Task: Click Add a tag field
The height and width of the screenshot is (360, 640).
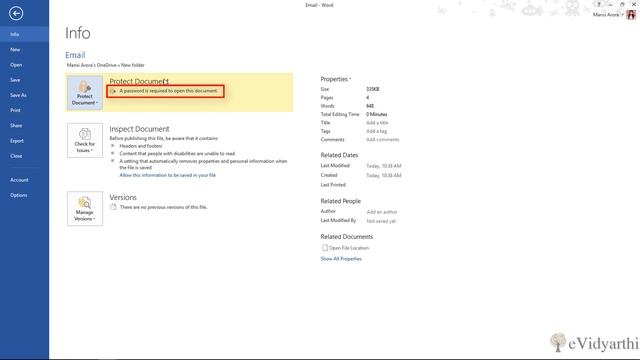Action: coord(376,131)
